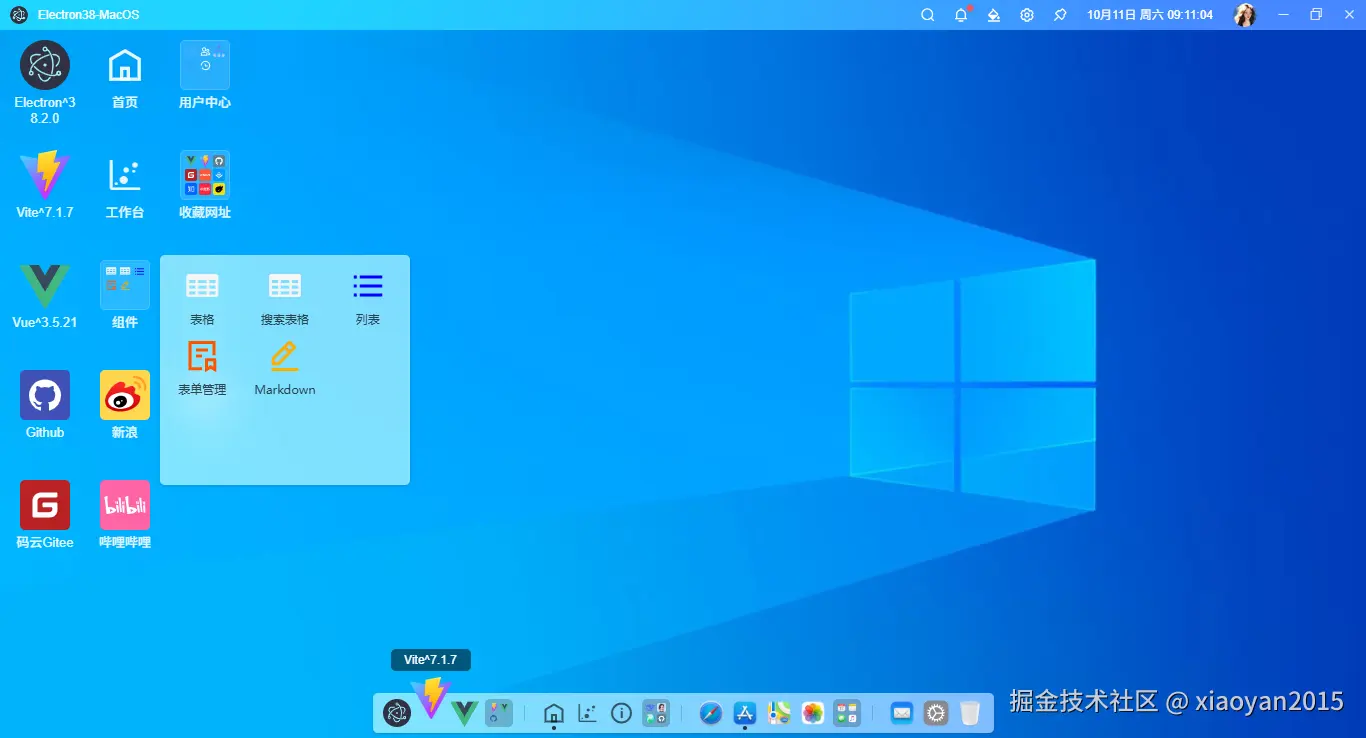Restore down the Electron38-MacOS window

(1316, 15)
